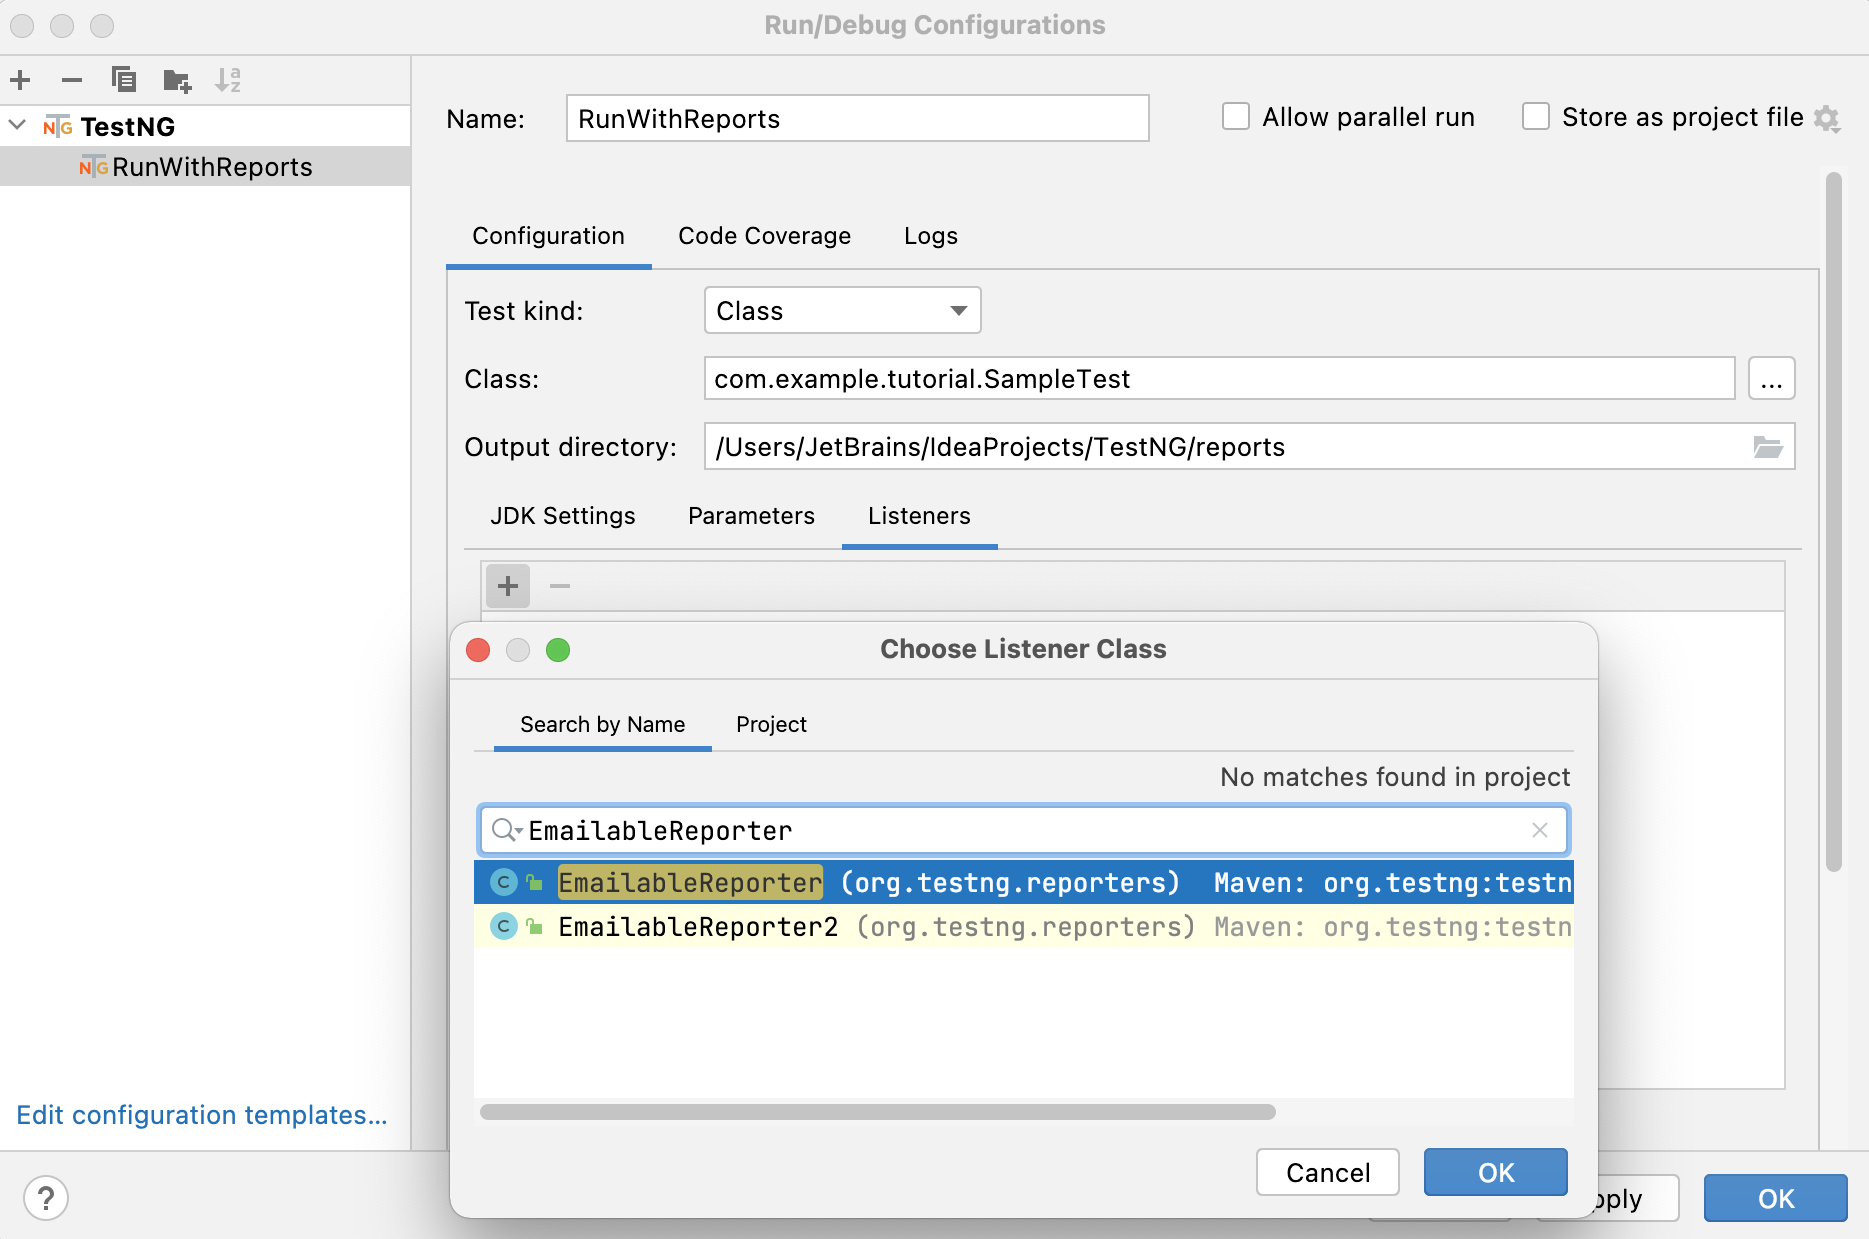Screen dimensions: 1869x1239
Task: Enable Store as project file checkbox
Action: 1536,117
